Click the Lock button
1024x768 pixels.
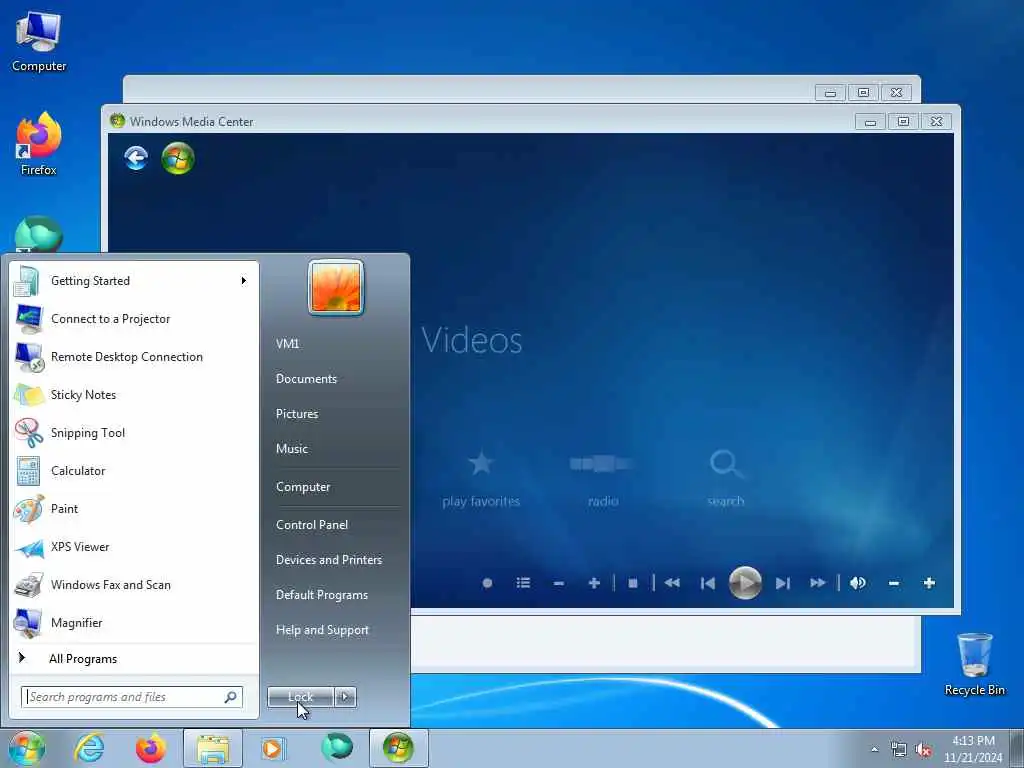[x=300, y=697]
